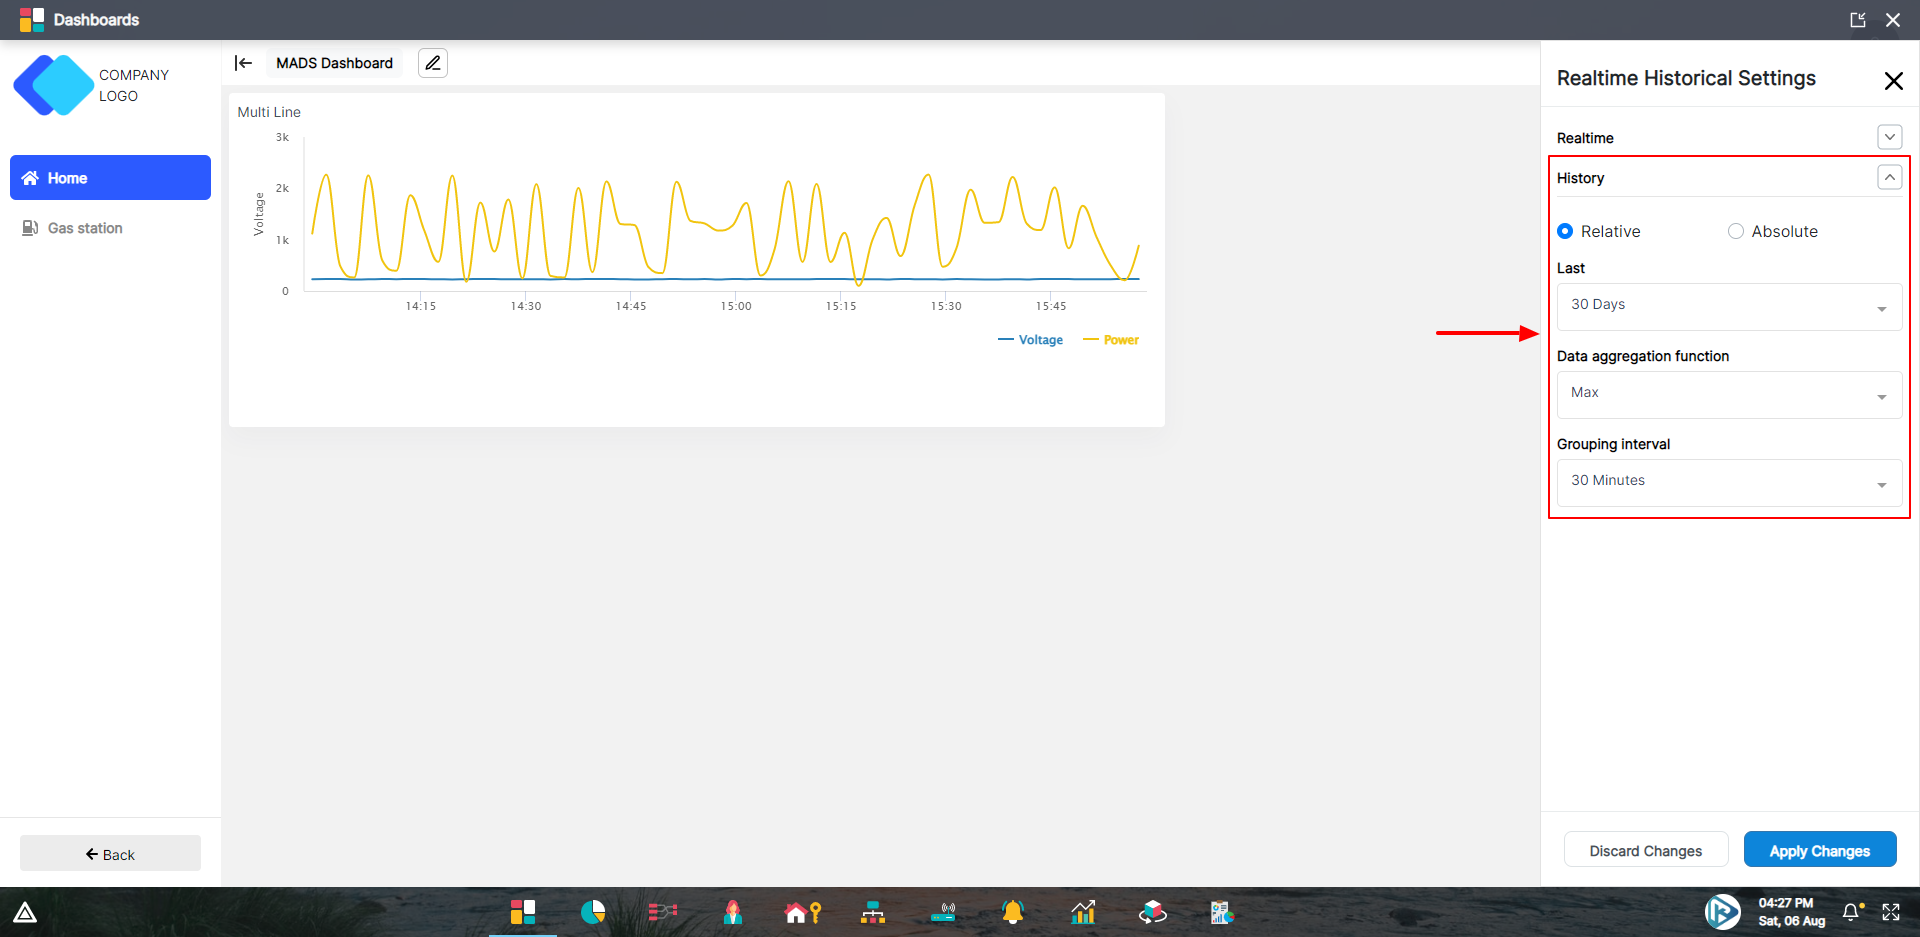
Task: Open the Data aggregation function dropdown
Action: (1727, 394)
